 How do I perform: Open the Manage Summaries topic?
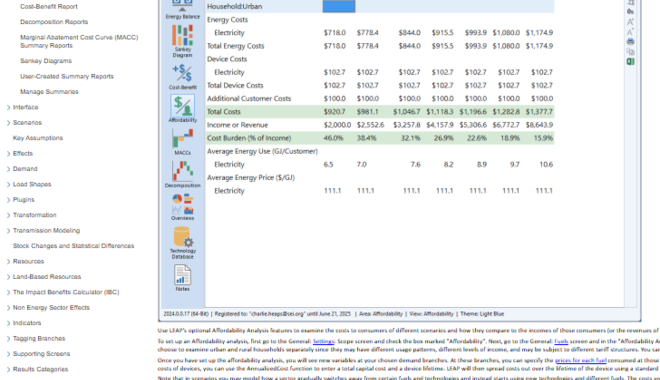coord(49,92)
